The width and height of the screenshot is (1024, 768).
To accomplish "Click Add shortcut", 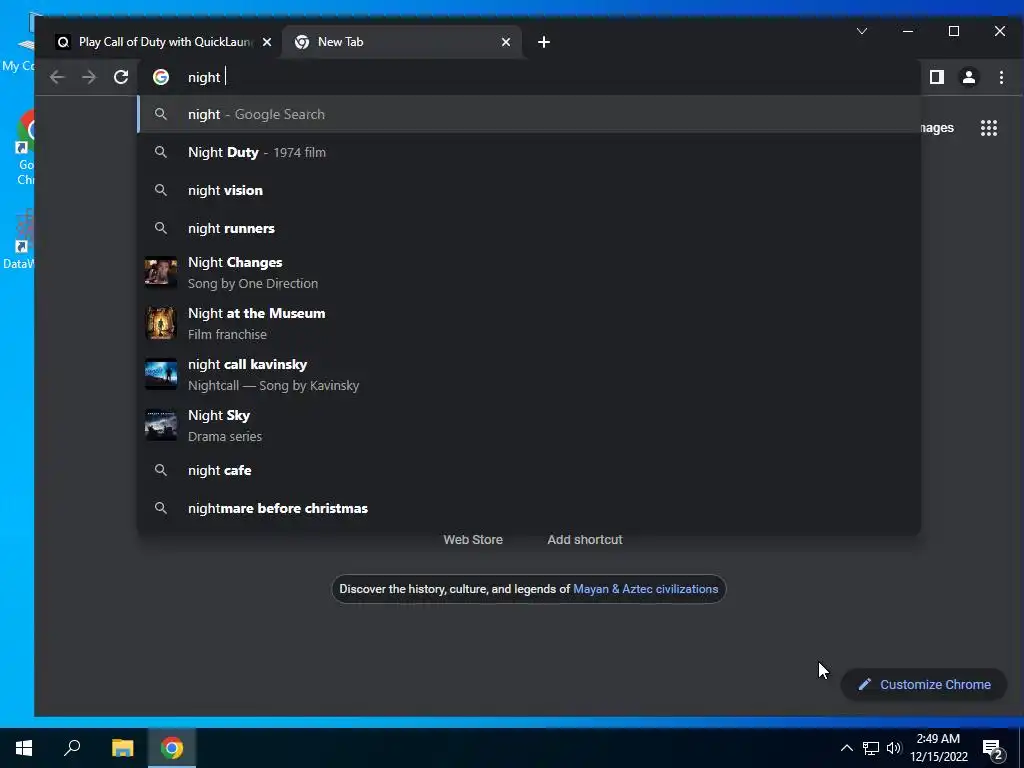I will [x=584, y=539].
